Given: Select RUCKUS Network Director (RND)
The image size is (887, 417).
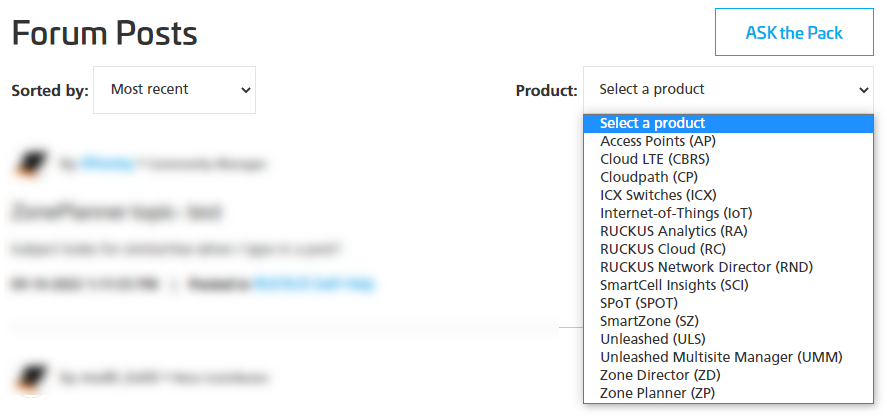Looking at the screenshot, I should pos(729,267).
